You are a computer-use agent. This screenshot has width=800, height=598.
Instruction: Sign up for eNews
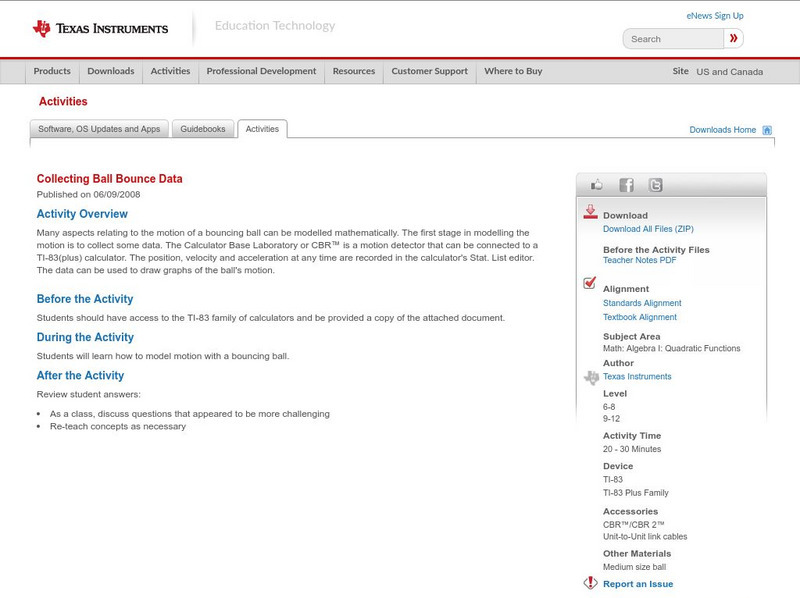[x=714, y=15]
